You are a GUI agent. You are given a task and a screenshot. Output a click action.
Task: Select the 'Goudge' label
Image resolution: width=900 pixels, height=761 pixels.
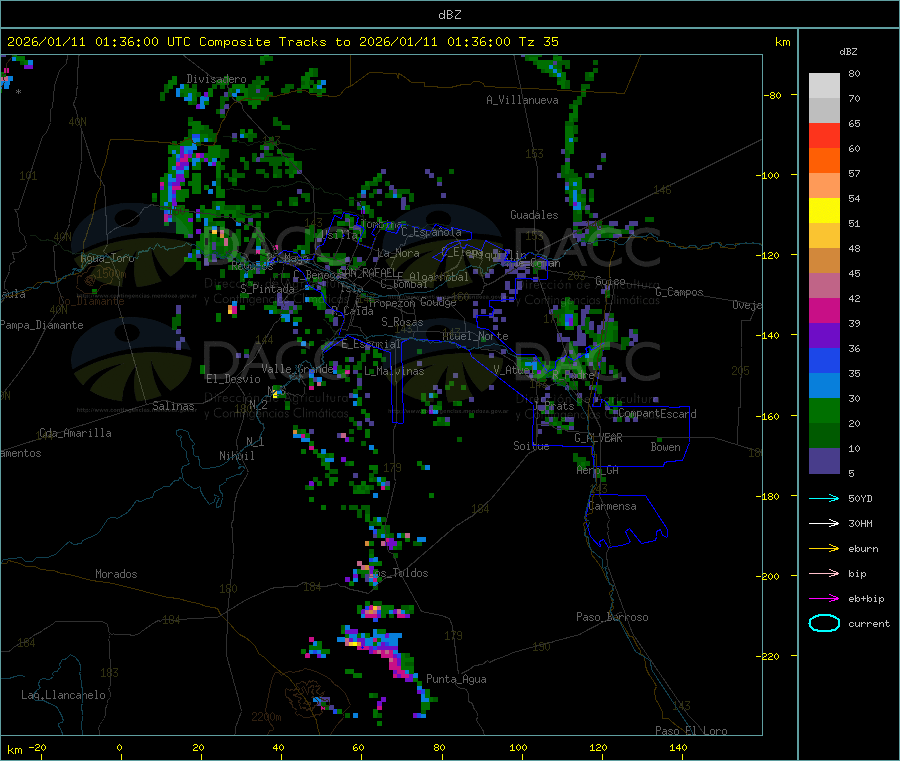(x=439, y=302)
